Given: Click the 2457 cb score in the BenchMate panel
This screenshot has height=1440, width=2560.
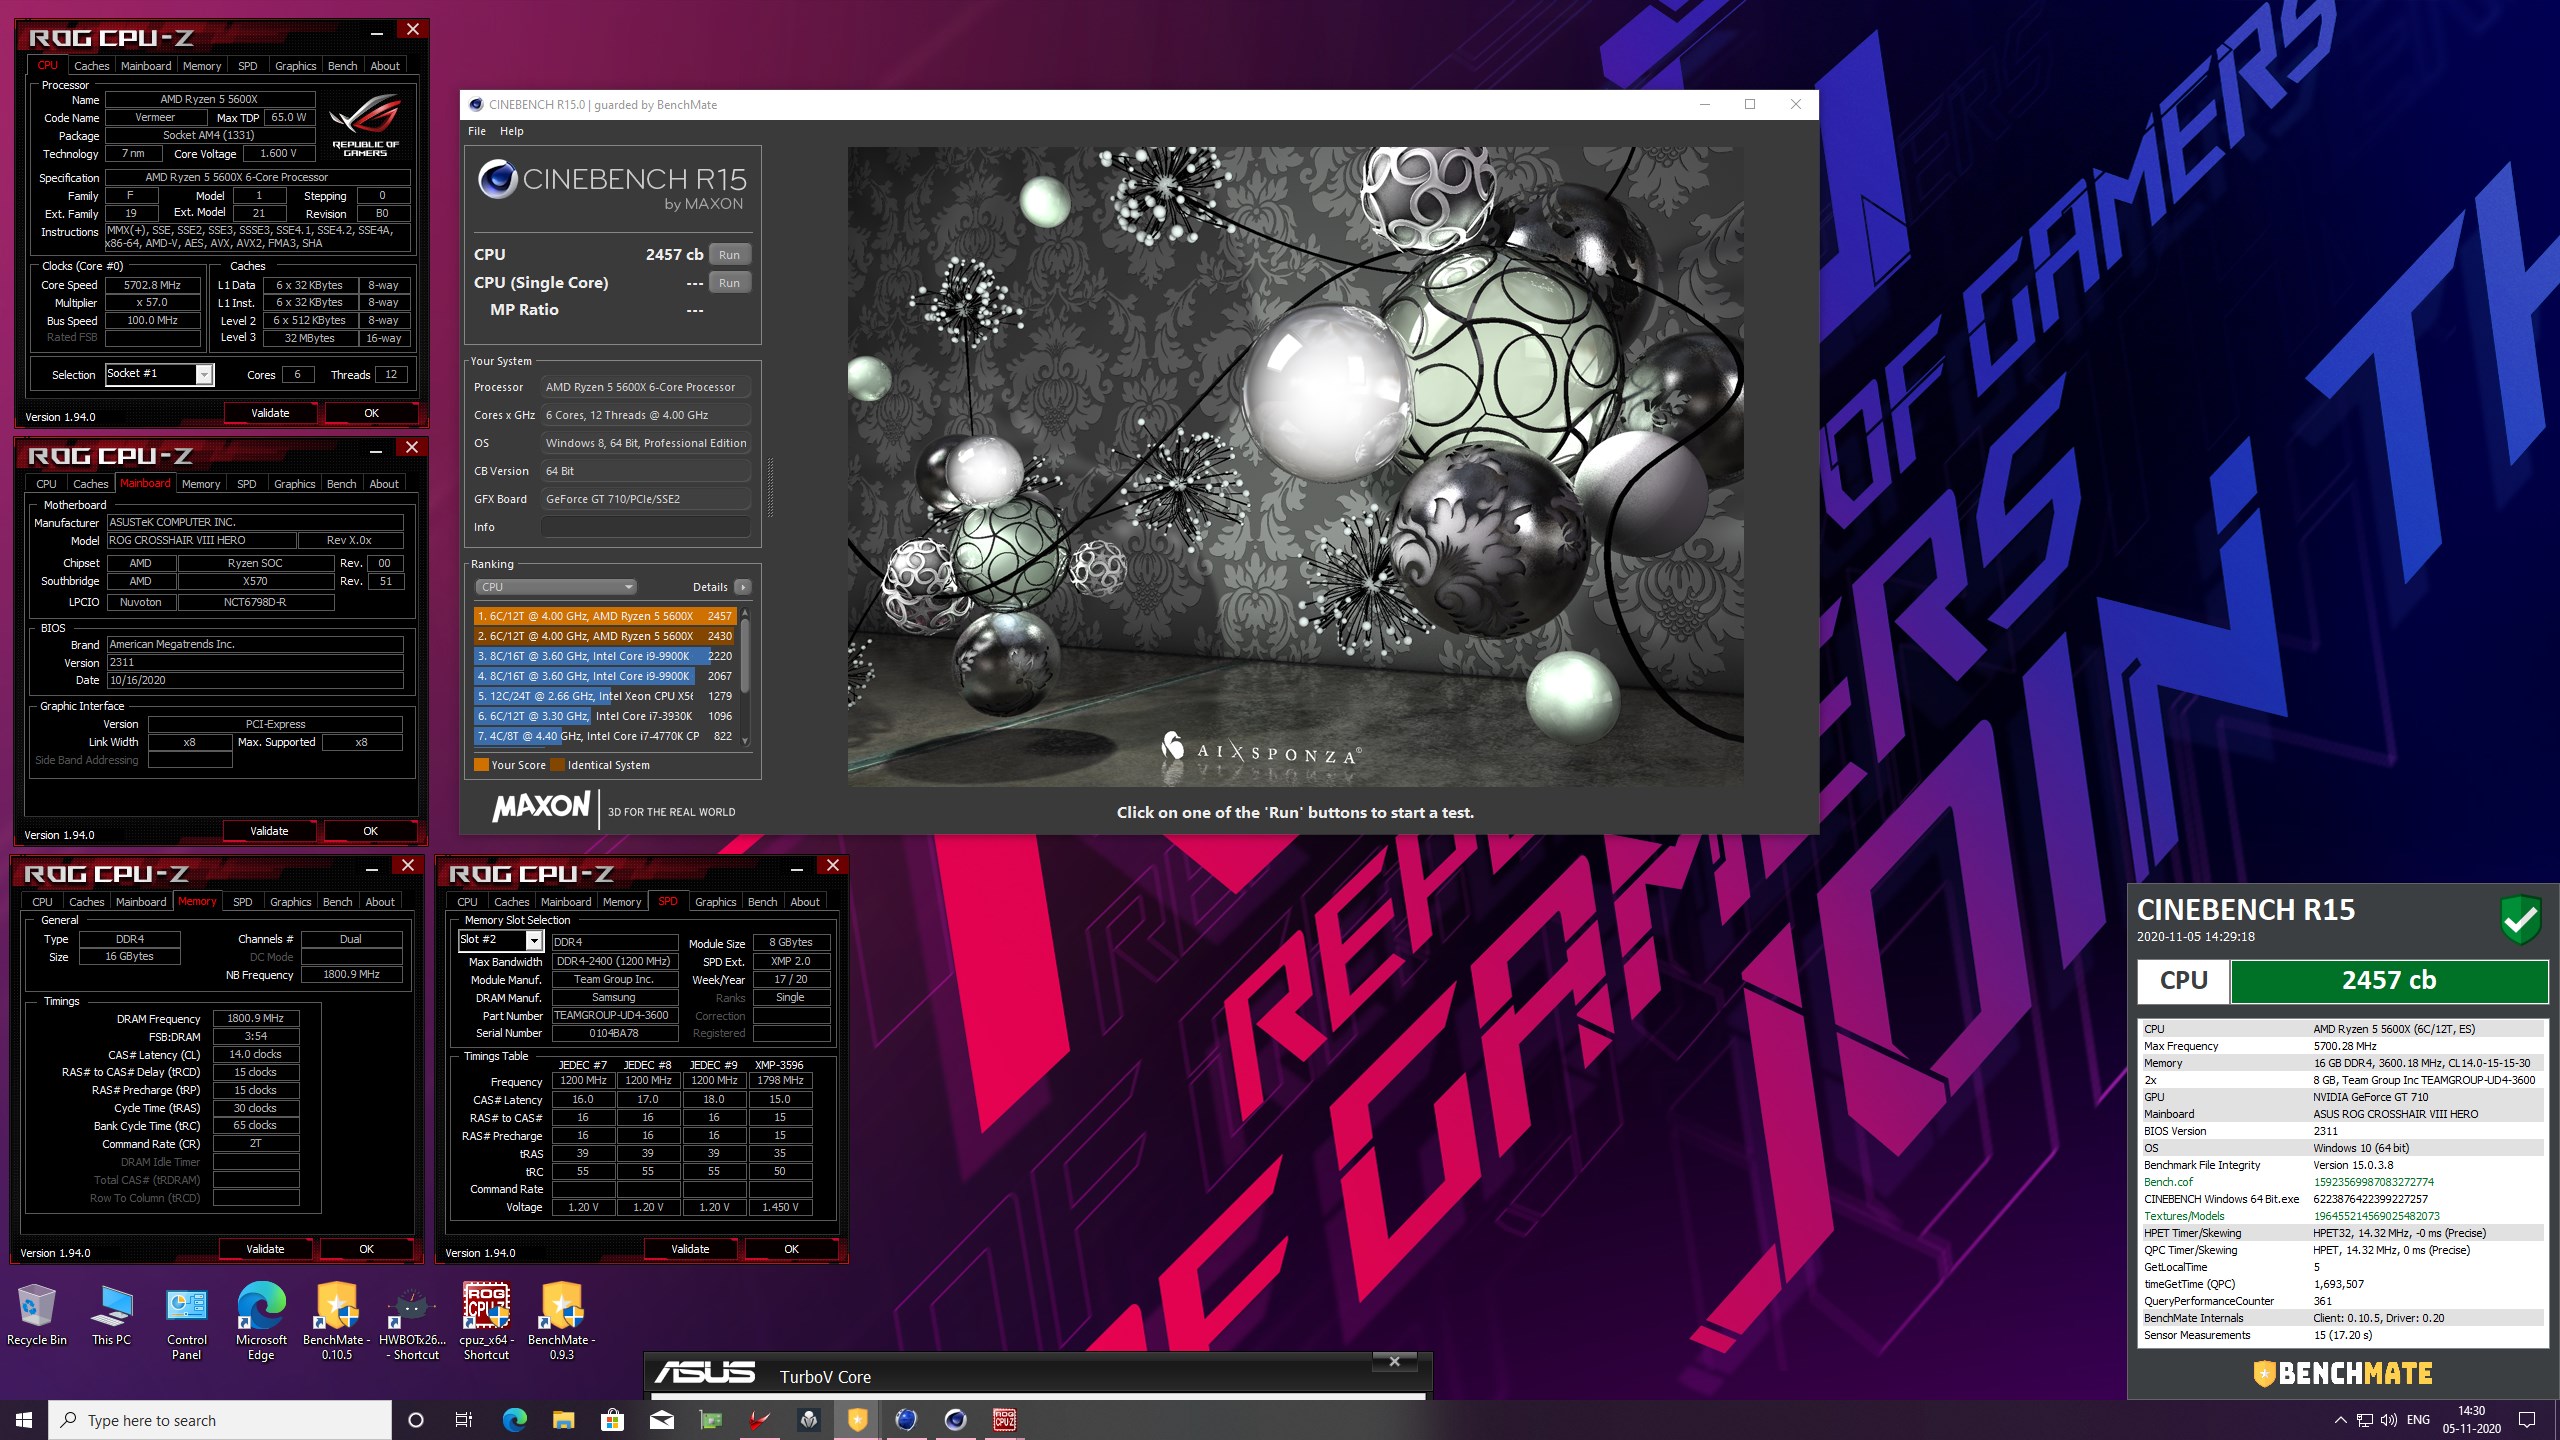Looking at the screenshot, I should tap(2389, 981).
